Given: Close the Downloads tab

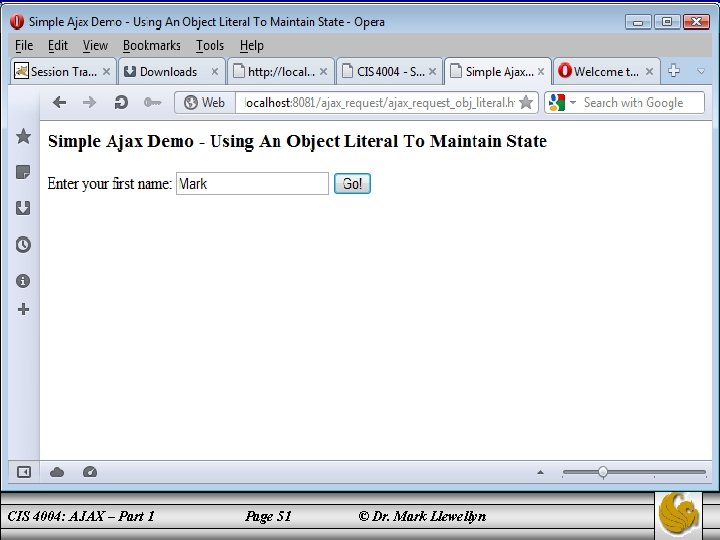Looking at the screenshot, I should point(214,72).
